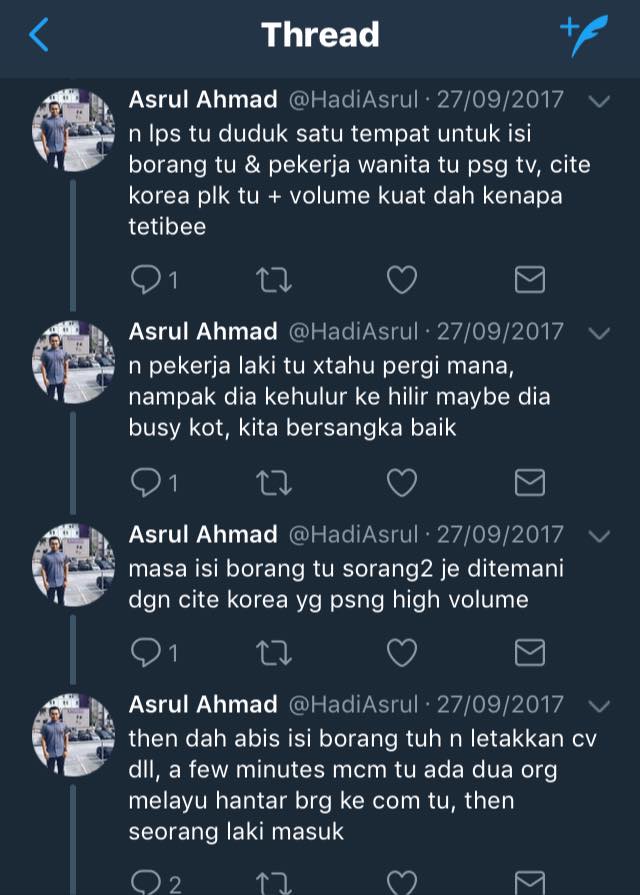Open chevron menu on 'masa isi borang' tweet
This screenshot has width=640, height=895.
coord(599,537)
